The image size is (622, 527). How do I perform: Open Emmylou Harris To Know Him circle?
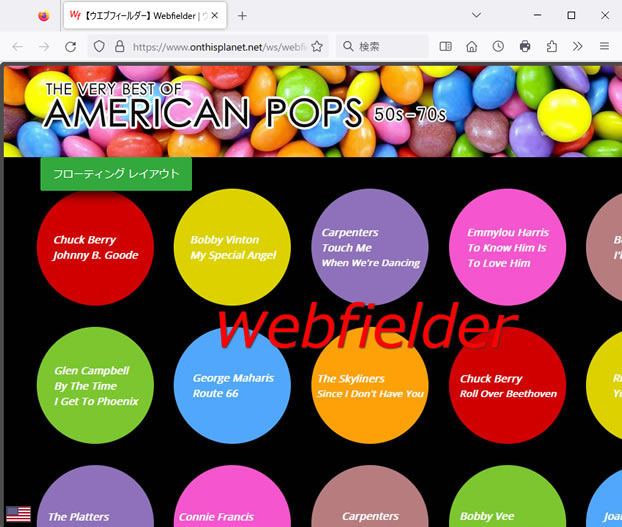point(507,247)
